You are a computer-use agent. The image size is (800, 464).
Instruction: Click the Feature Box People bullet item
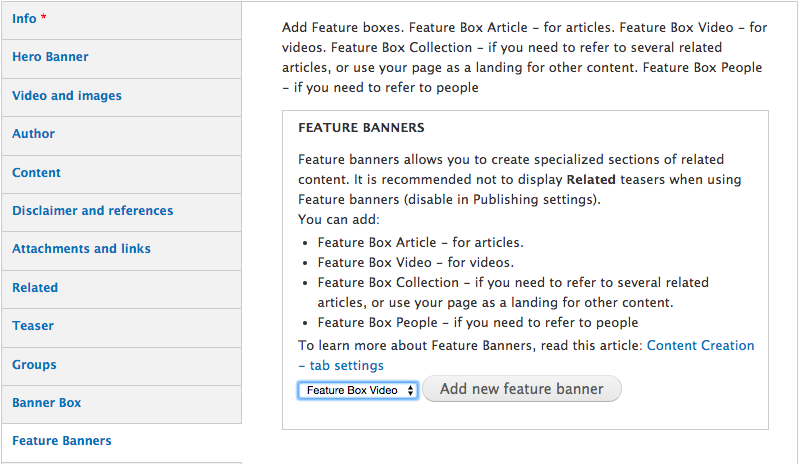tap(477, 323)
